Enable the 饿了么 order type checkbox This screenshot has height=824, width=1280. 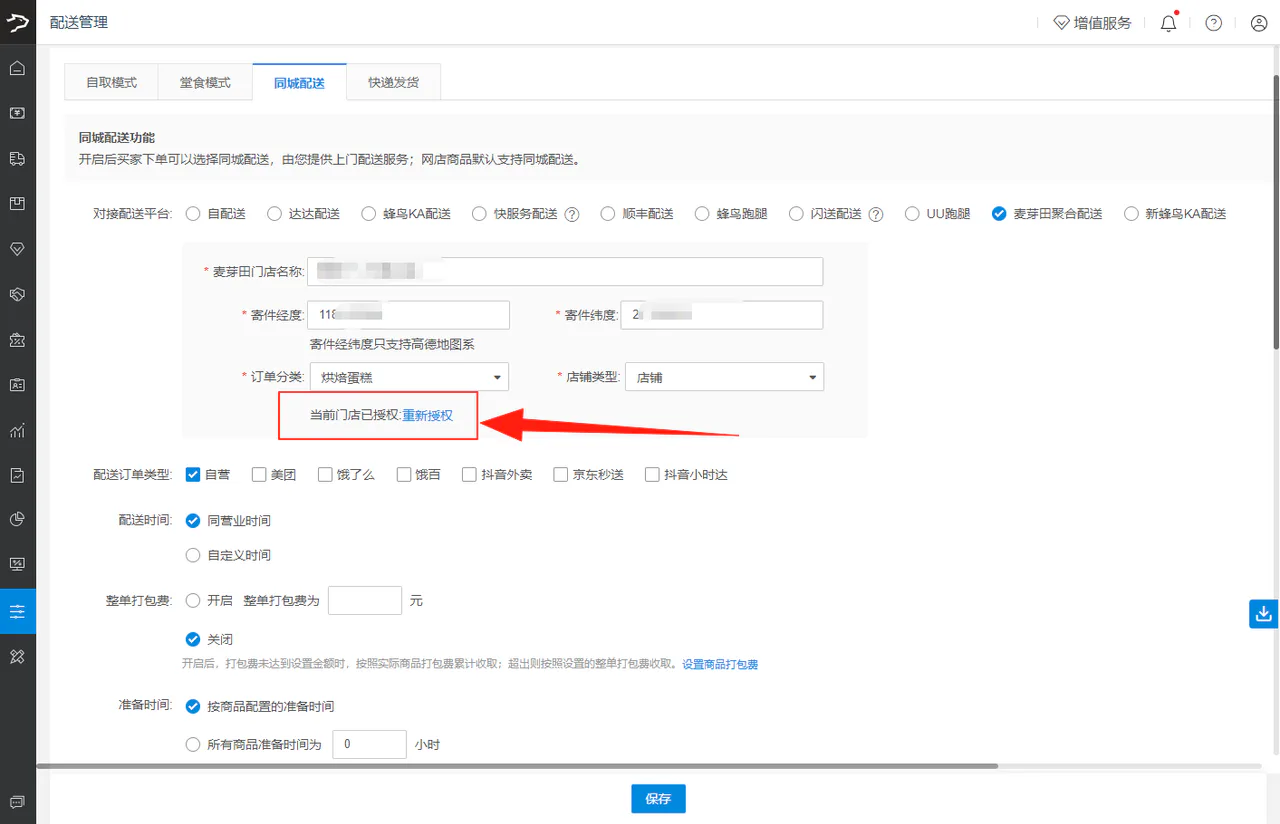325,474
